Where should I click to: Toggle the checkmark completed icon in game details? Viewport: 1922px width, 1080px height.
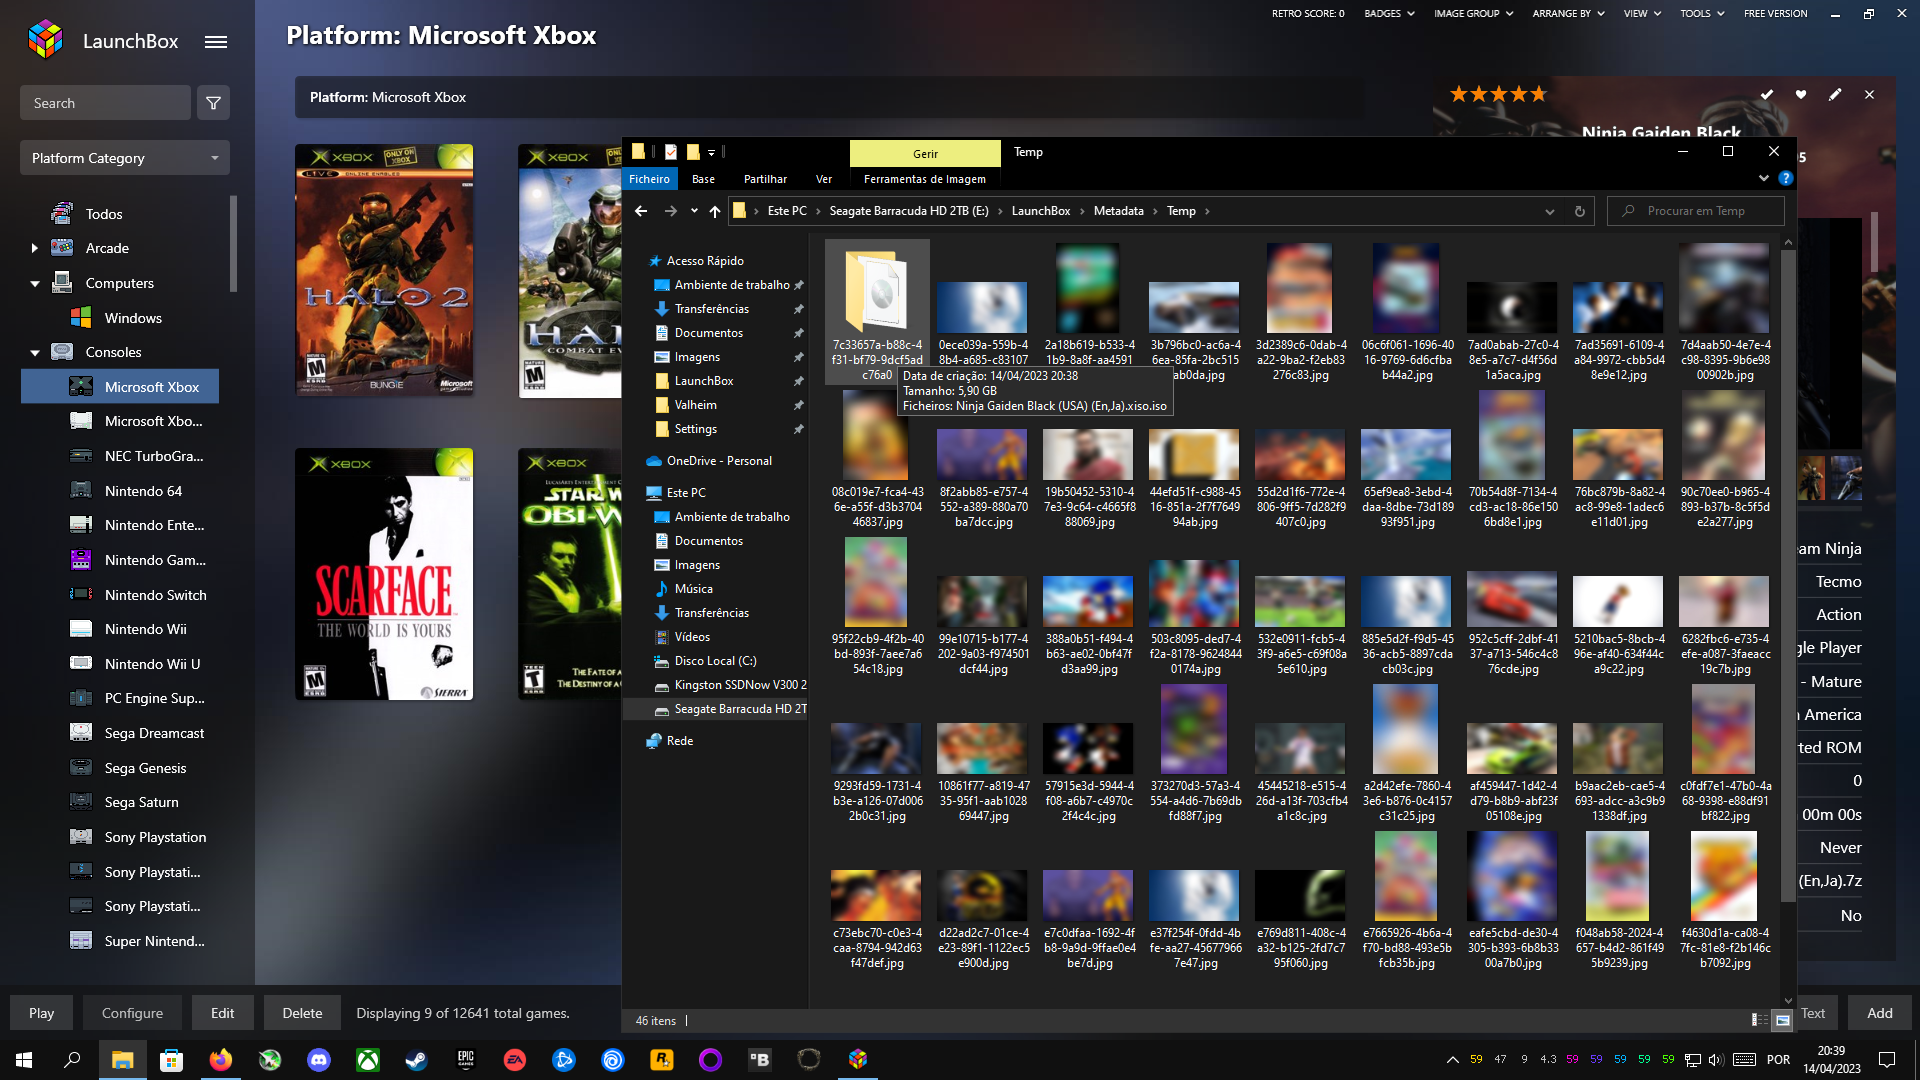[x=1767, y=95]
